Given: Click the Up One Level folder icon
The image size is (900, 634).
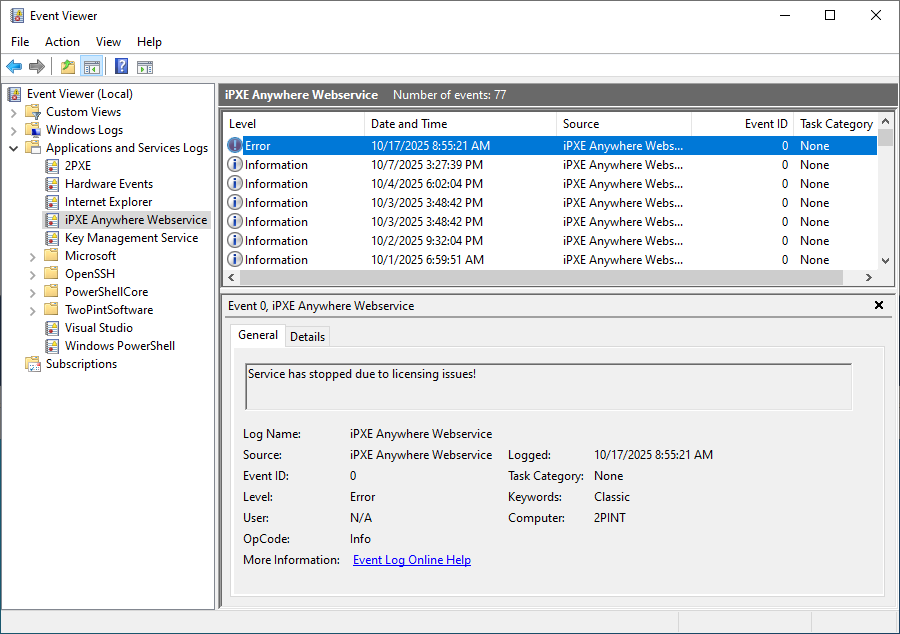Looking at the screenshot, I should tap(67, 67).
